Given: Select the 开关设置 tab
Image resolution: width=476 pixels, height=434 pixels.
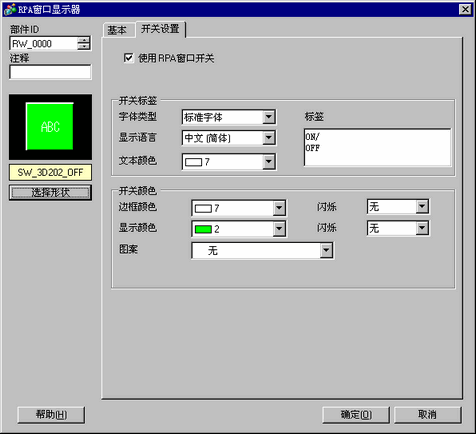Looking at the screenshot, I should tap(160, 29).
